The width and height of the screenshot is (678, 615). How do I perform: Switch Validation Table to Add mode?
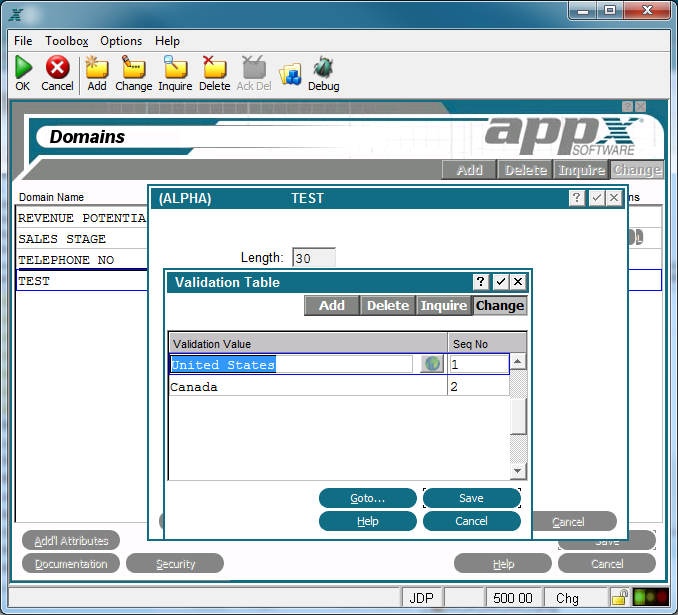[x=332, y=305]
